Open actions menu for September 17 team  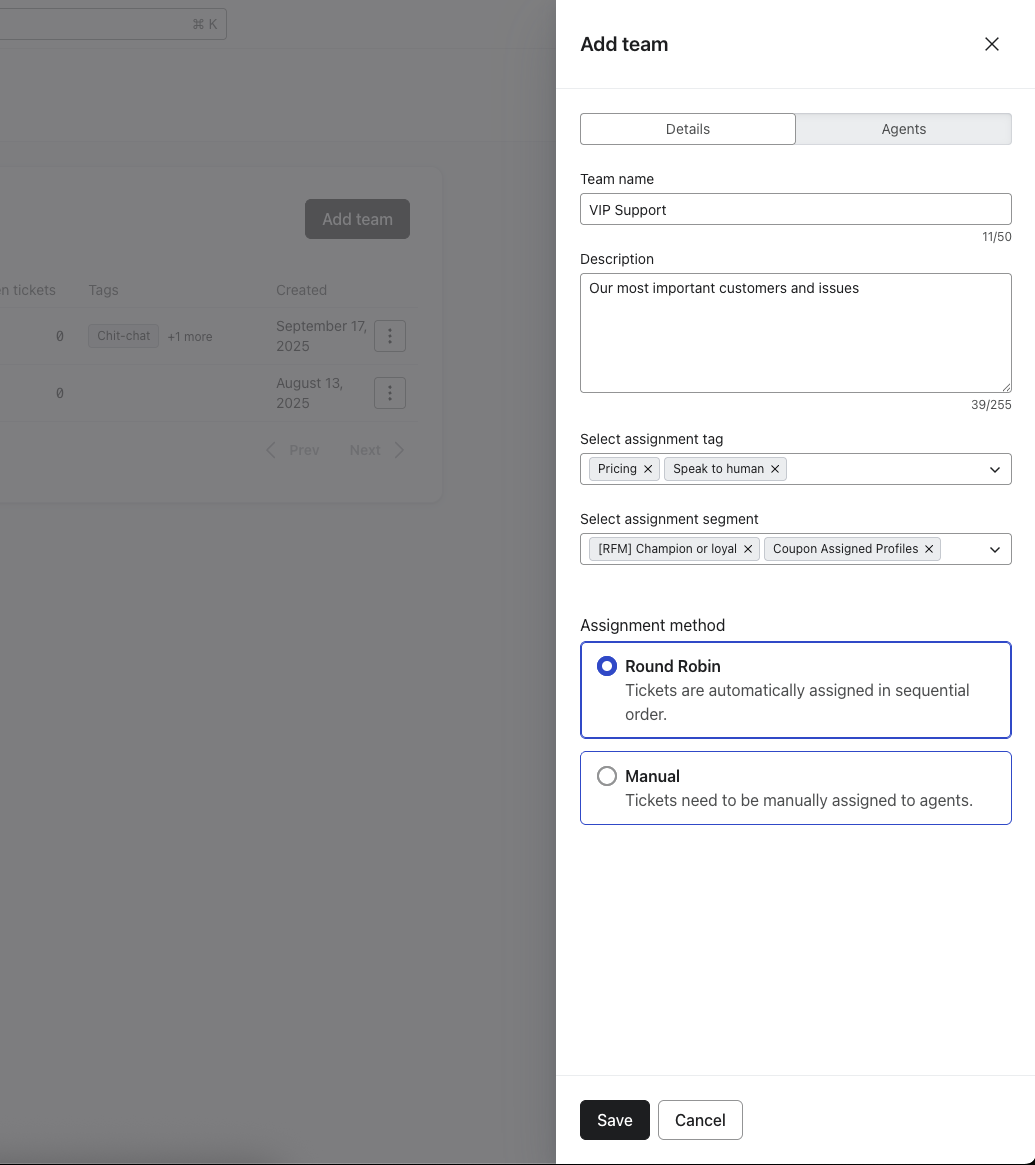click(x=390, y=336)
